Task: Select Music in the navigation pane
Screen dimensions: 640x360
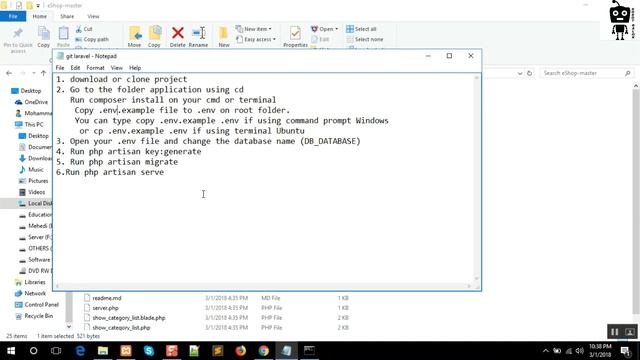Action: (x=31, y=169)
